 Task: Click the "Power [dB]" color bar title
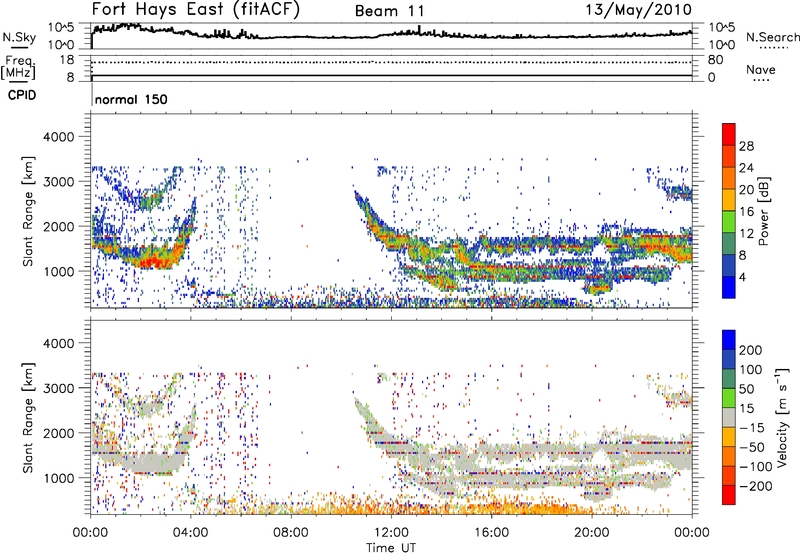763,211
